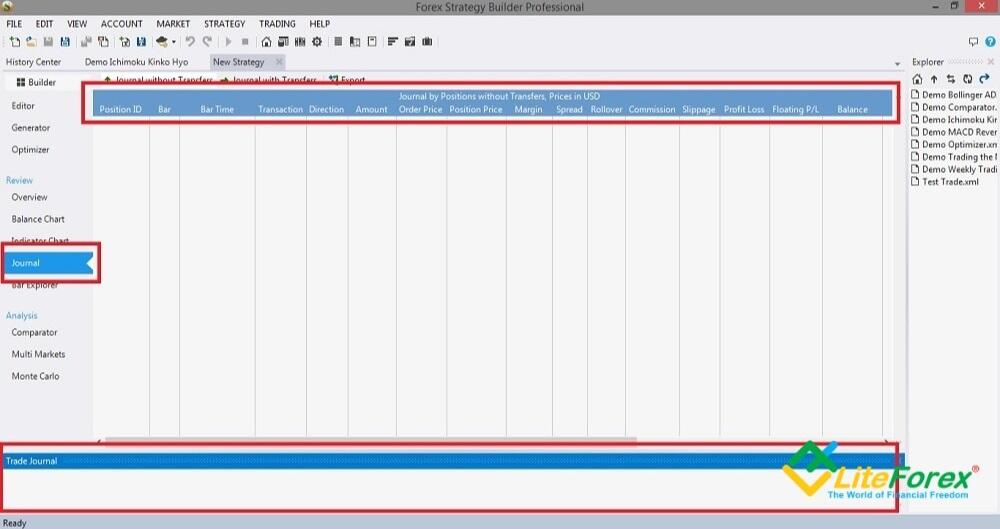Click the Explorer swap arrows icon

pyautogui.click(x=950, y=79)
